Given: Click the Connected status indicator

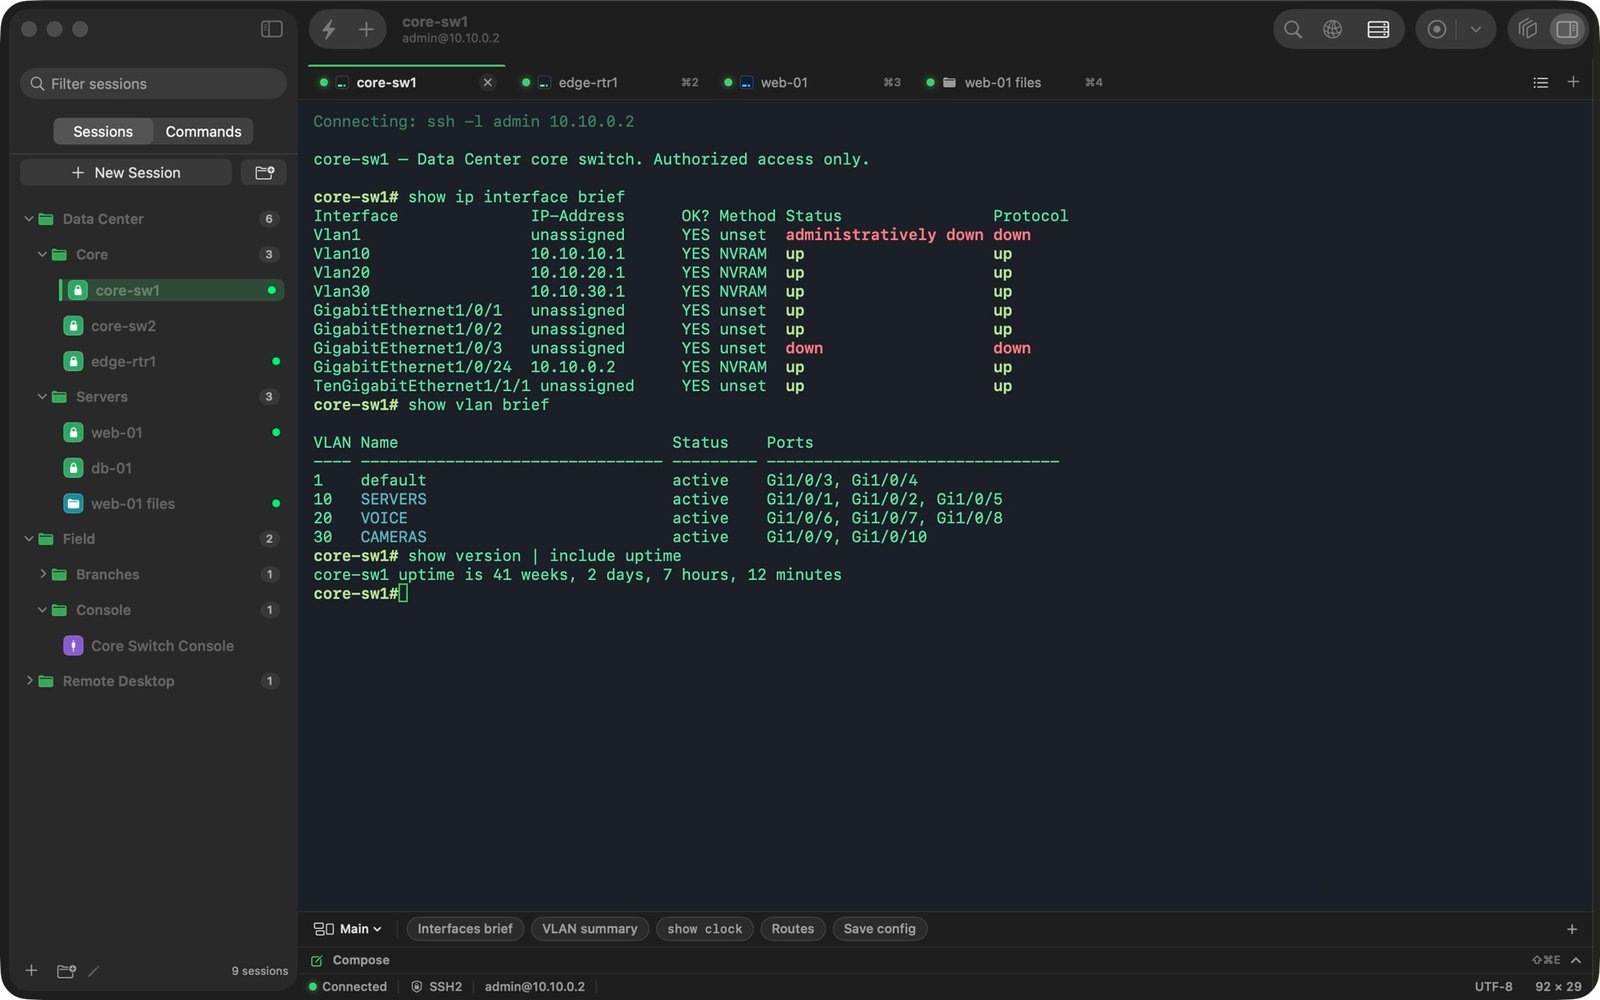Looking at the screenshot, I should click(x=348, y=986).
